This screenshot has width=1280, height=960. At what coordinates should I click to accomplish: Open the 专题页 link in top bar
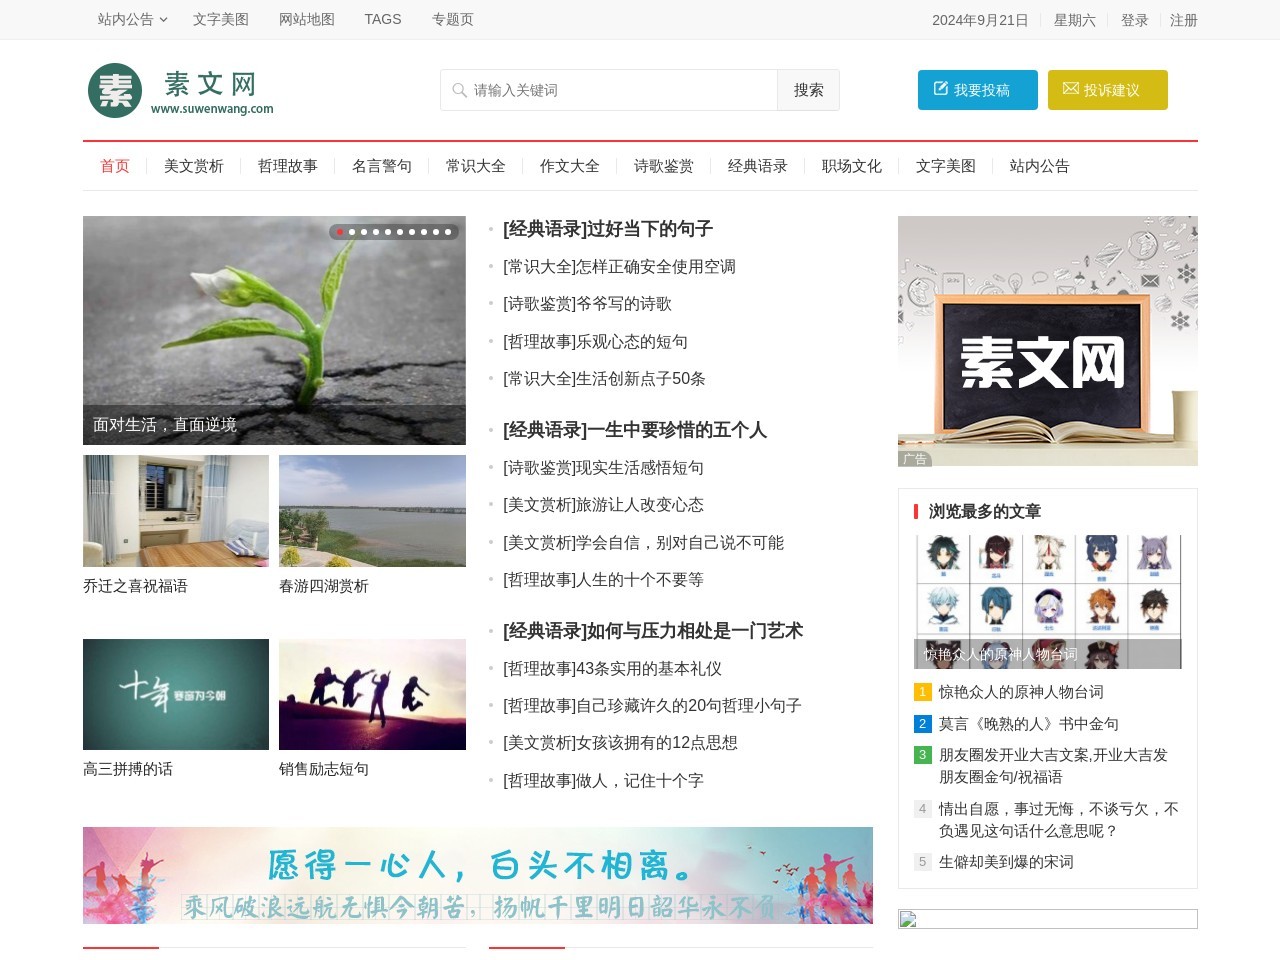[x=452, y=19]
